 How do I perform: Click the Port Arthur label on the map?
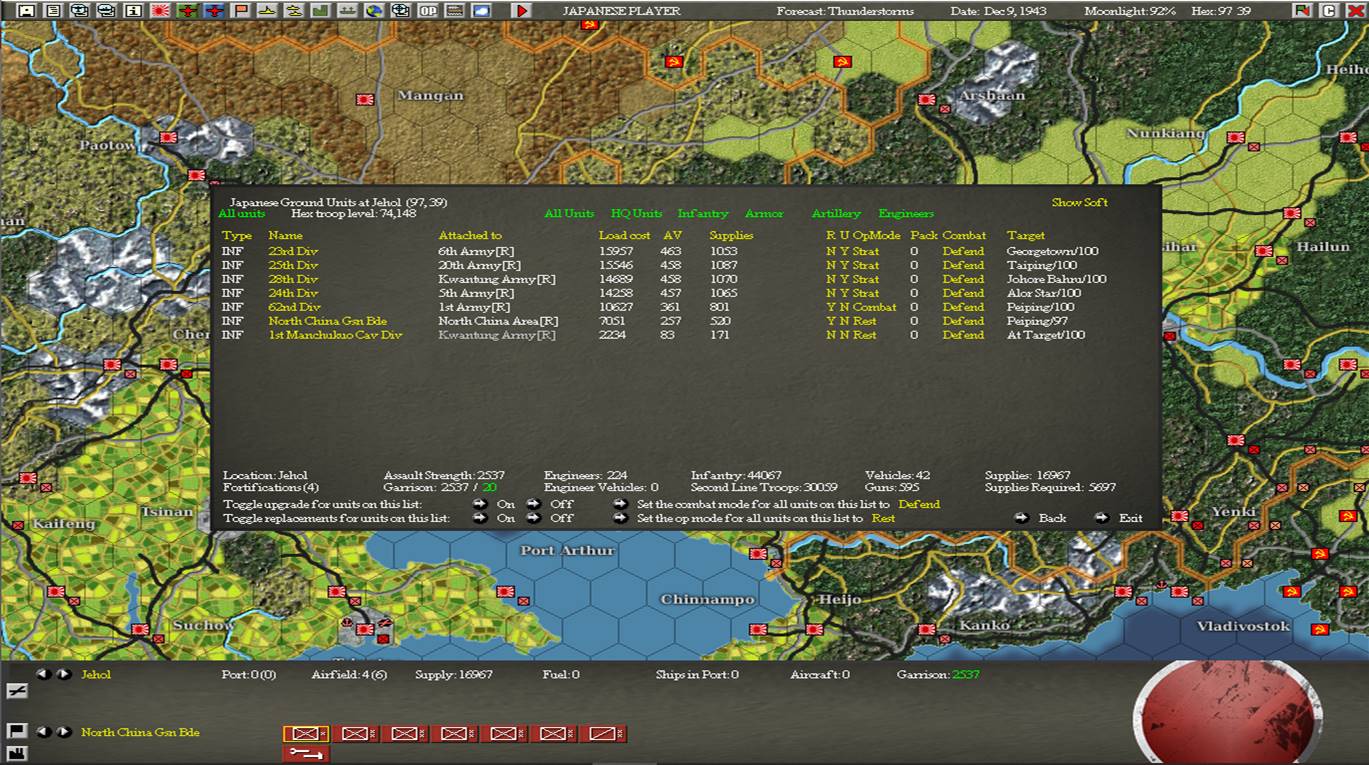tap(567, 550)
